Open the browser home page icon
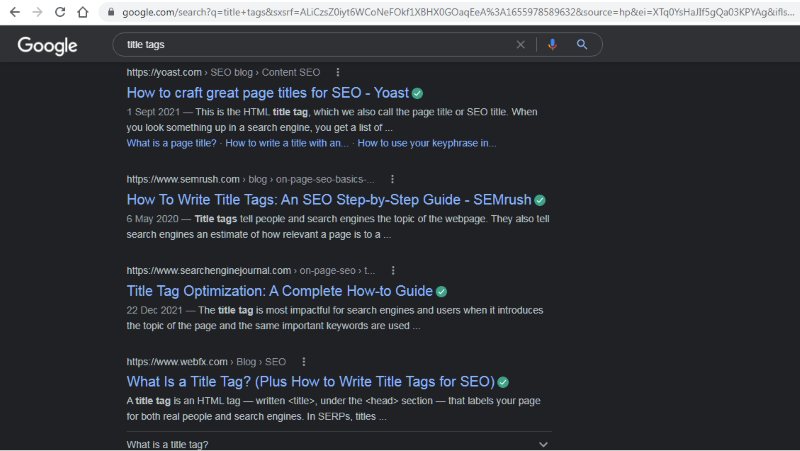The width and height of the screenshot is (800, 451). [83, 12]
